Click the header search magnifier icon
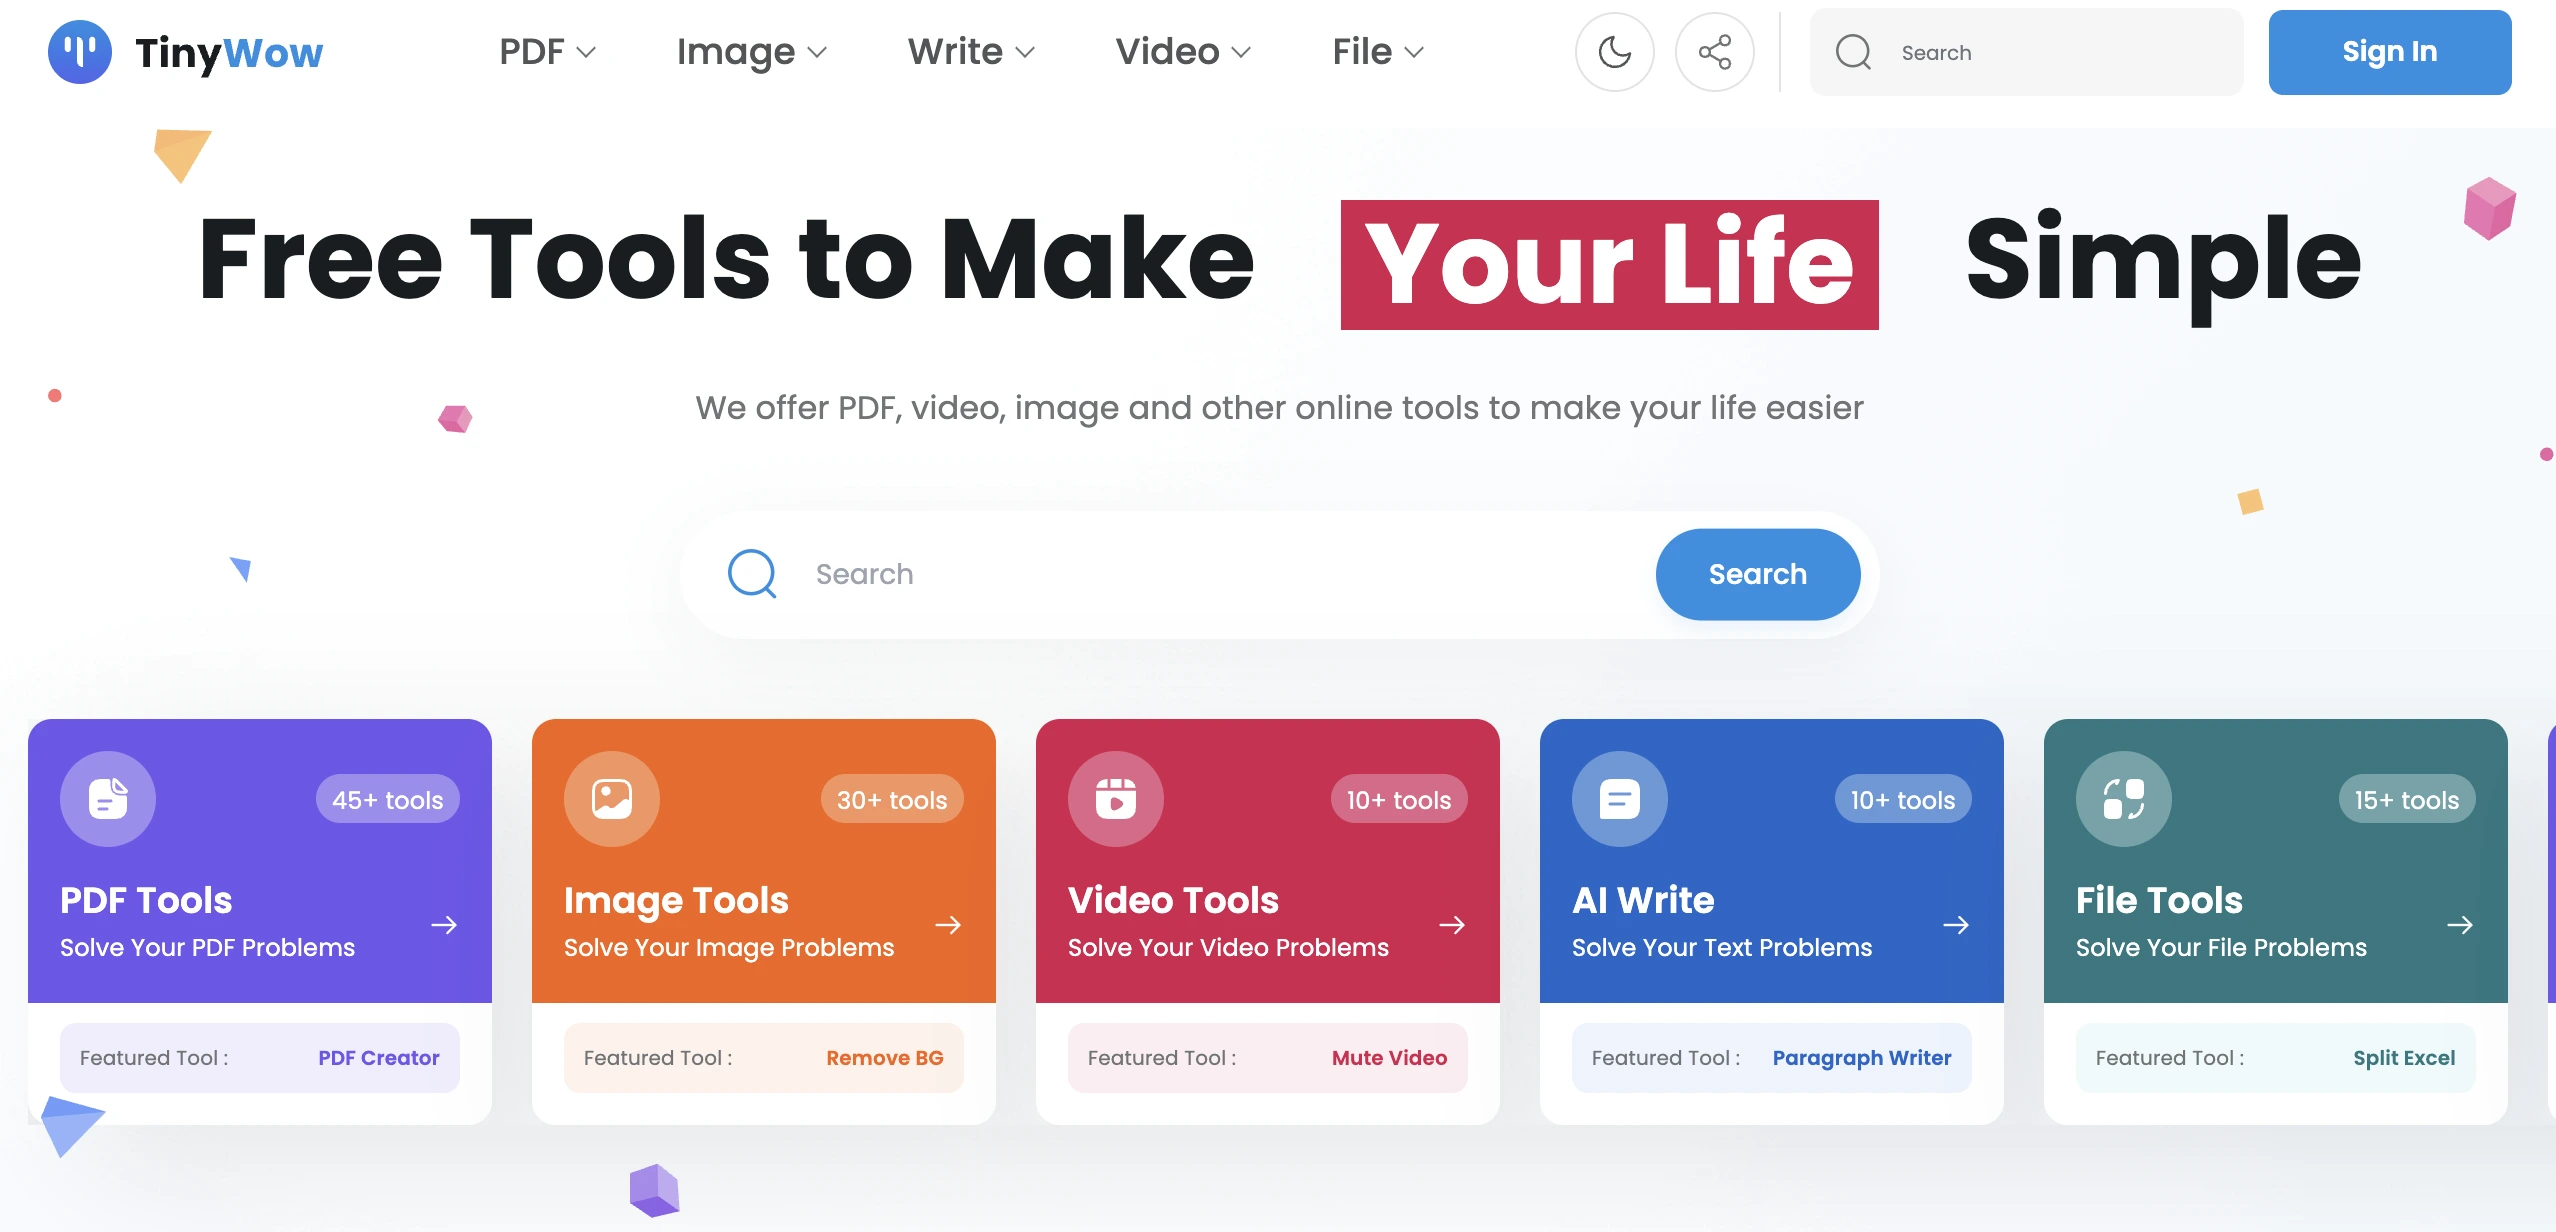2556x1232 pixels. 1853,51
